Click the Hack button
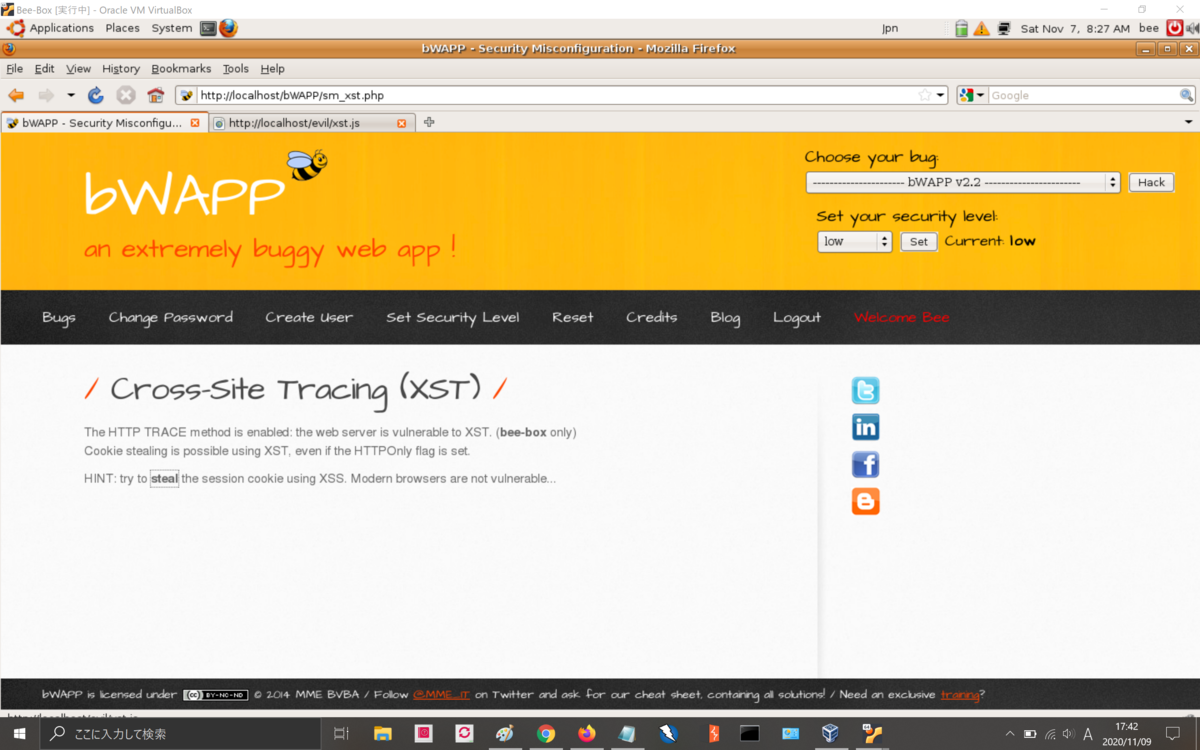Image resolution: width=1200 pixels, height=750 pixels. click(x=1151, y=182)
